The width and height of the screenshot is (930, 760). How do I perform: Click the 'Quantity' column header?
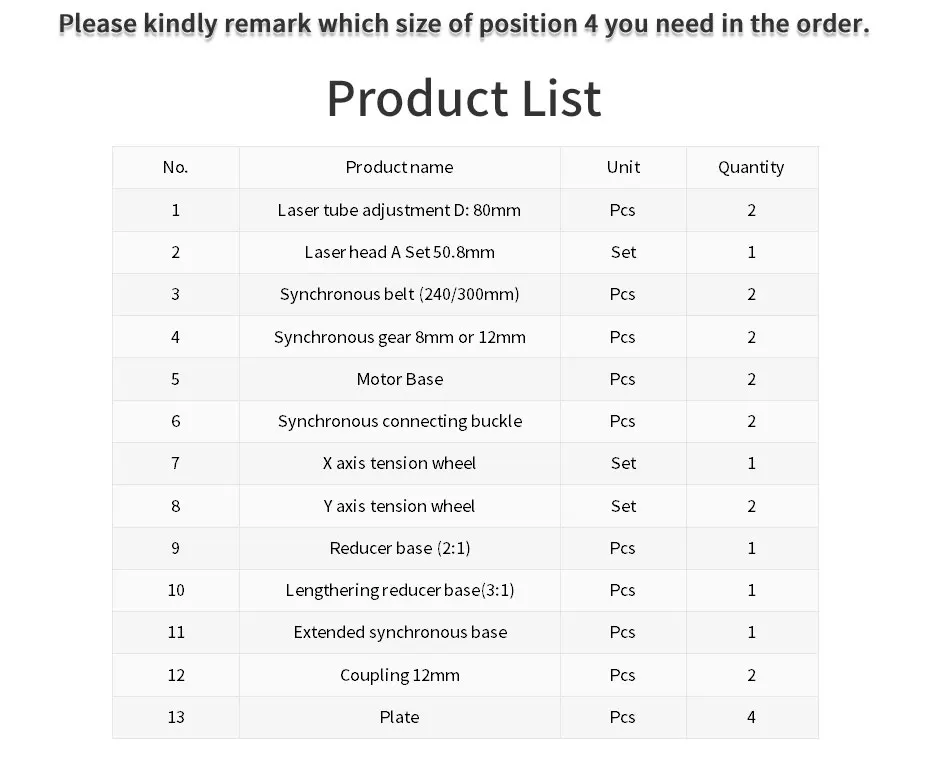click(751, 167)
